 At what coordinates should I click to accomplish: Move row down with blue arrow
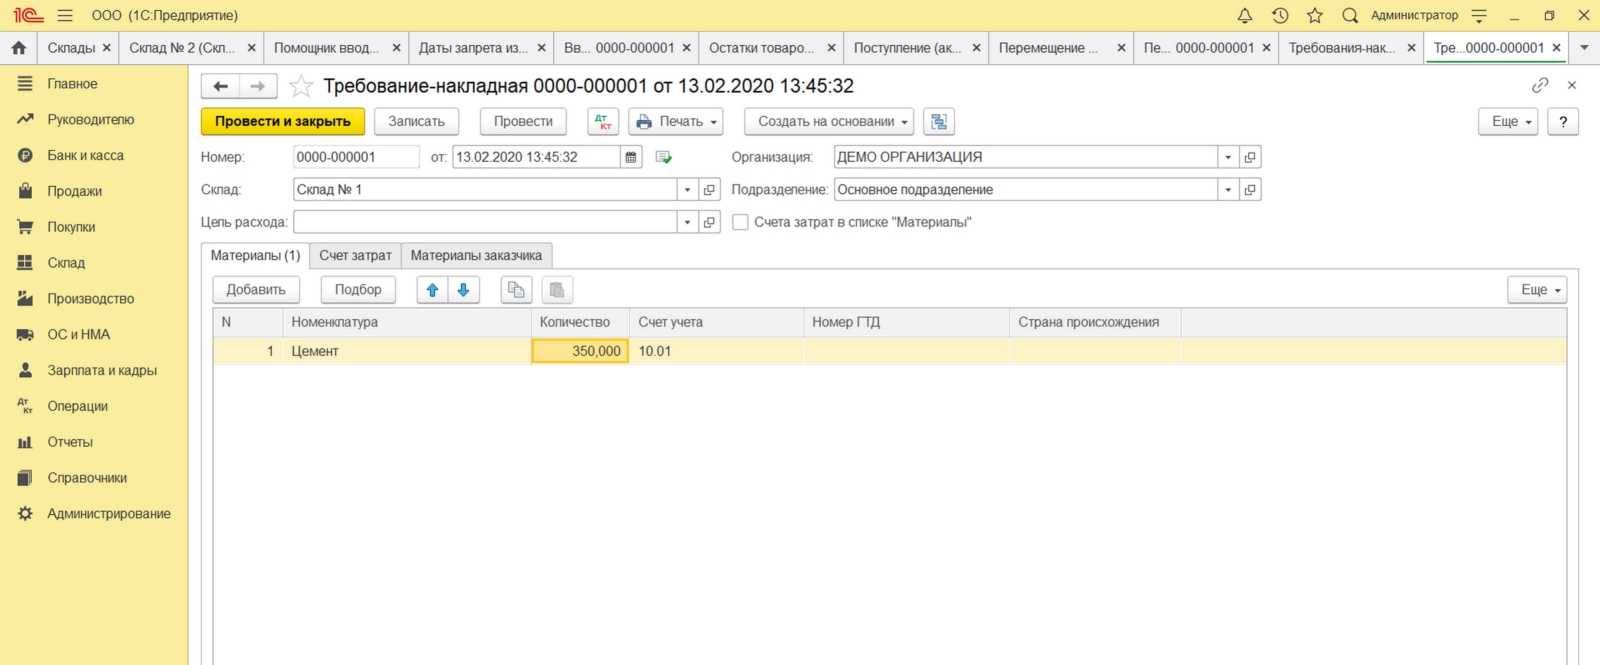[x=463, y=290]
